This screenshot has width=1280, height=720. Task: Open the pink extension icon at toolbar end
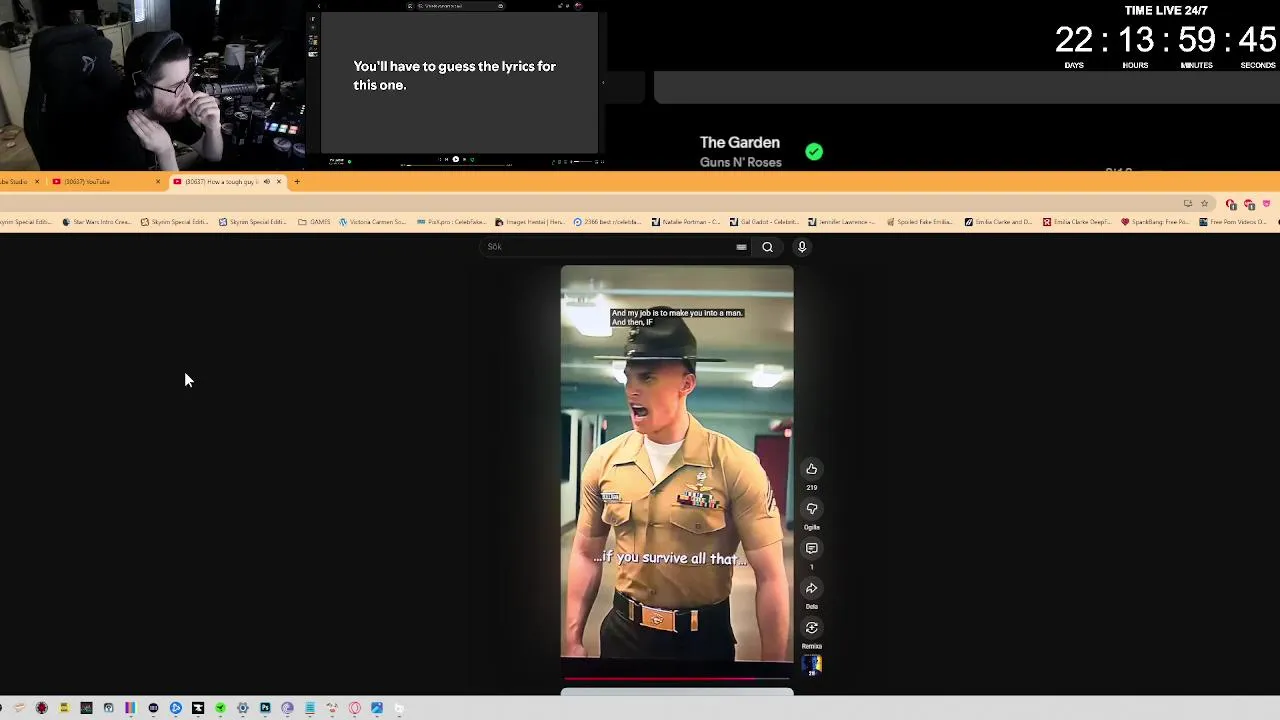pos(1266,204)
